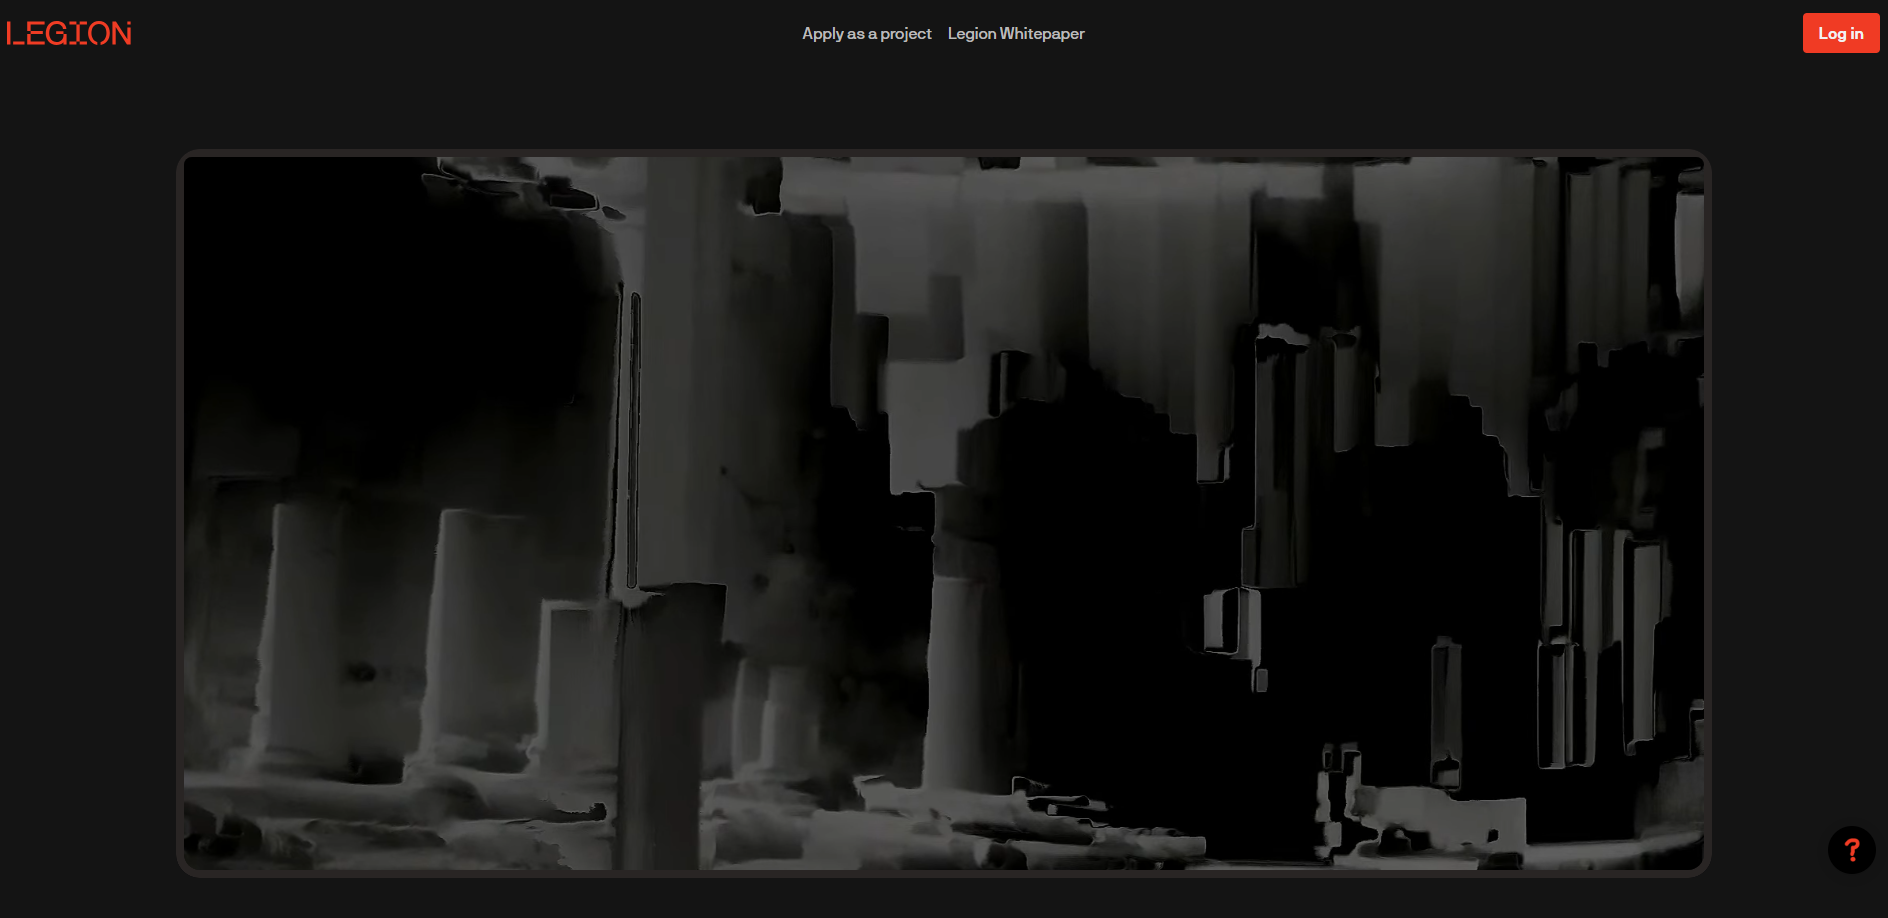View the Legion Whitepaper from the top navigation
This screenshot has width=1888, height=918.
click(1015, 34)
